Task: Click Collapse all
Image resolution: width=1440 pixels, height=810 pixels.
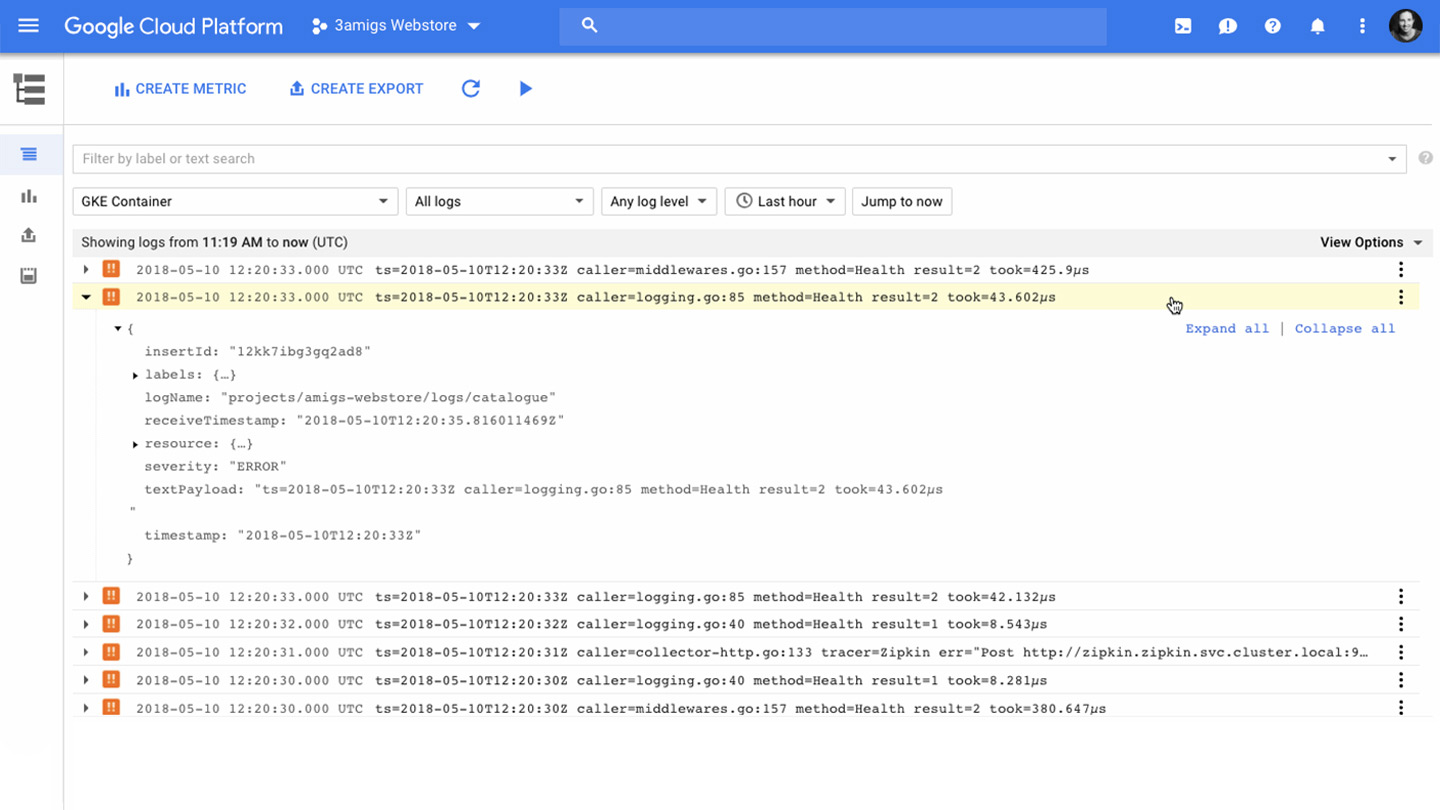Action: tap(1345, 328)
